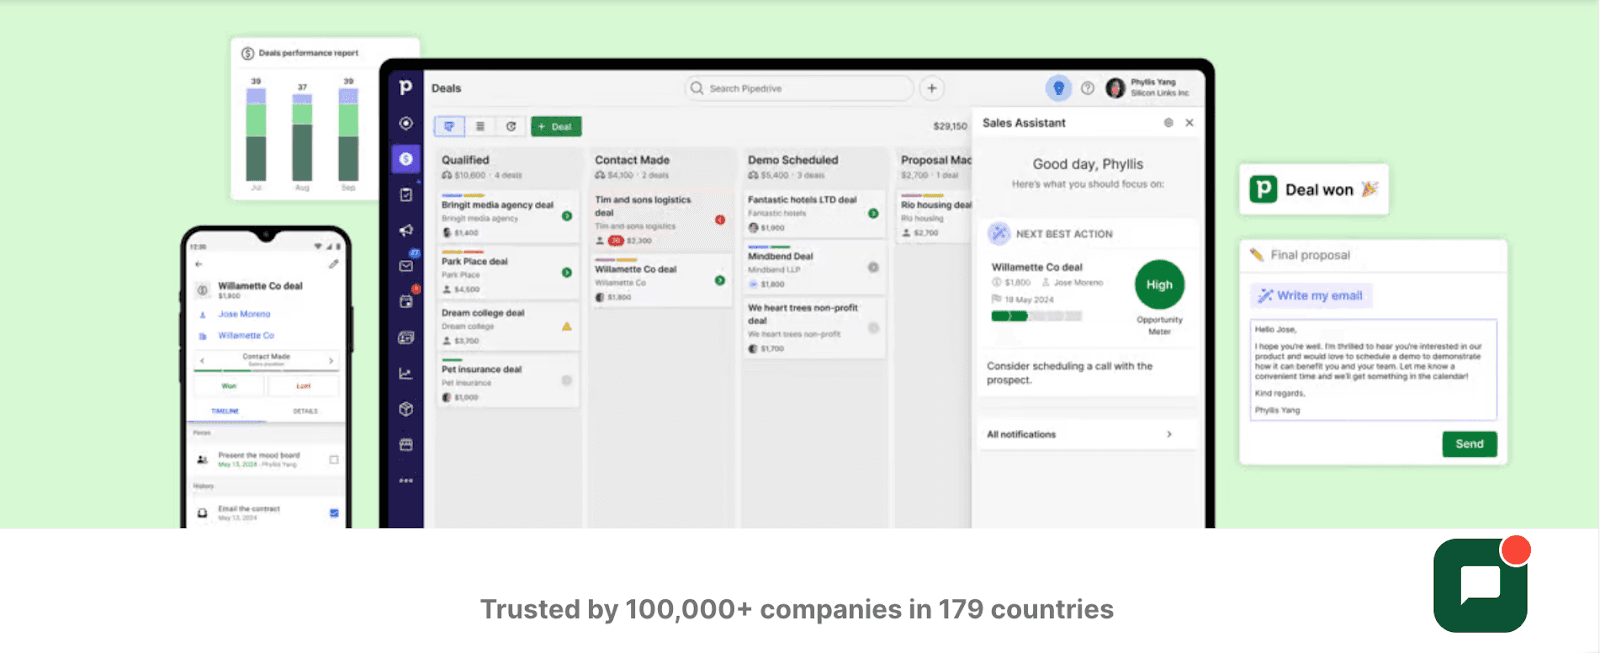Click the Write my email button

[x=1311, y=295]
